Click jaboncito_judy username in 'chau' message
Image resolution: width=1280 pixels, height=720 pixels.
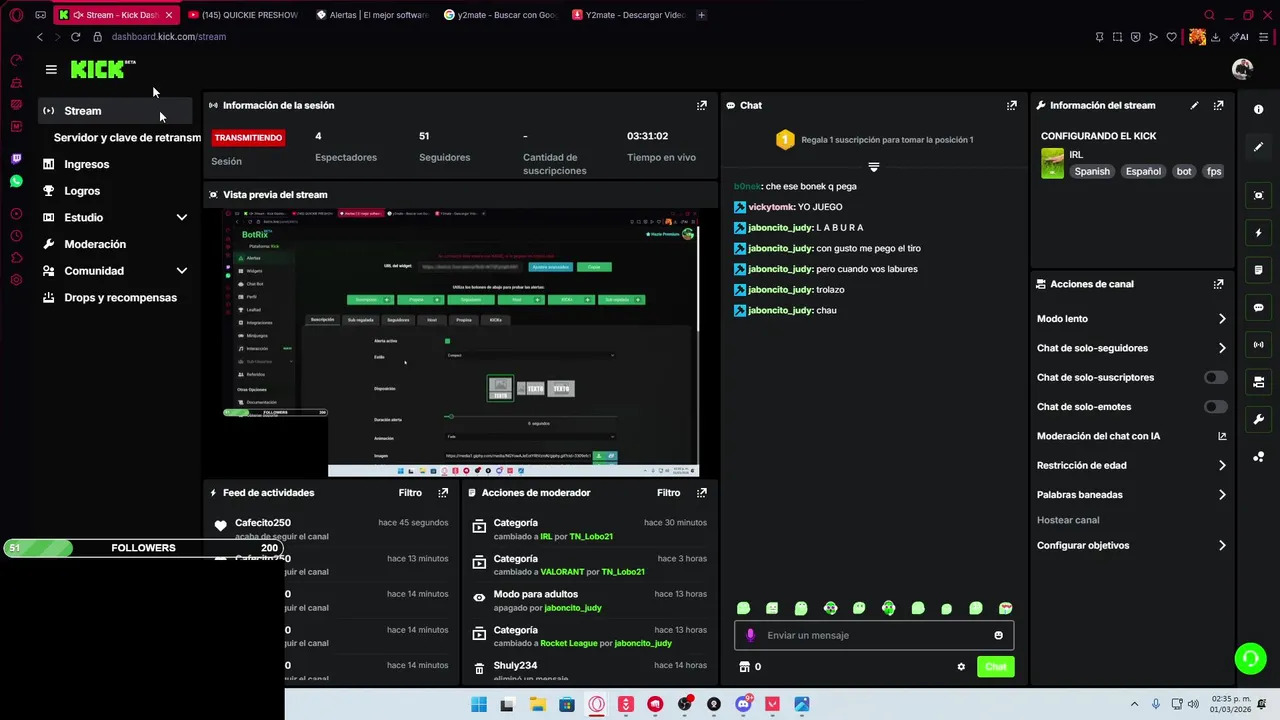(x=780, y=311)
